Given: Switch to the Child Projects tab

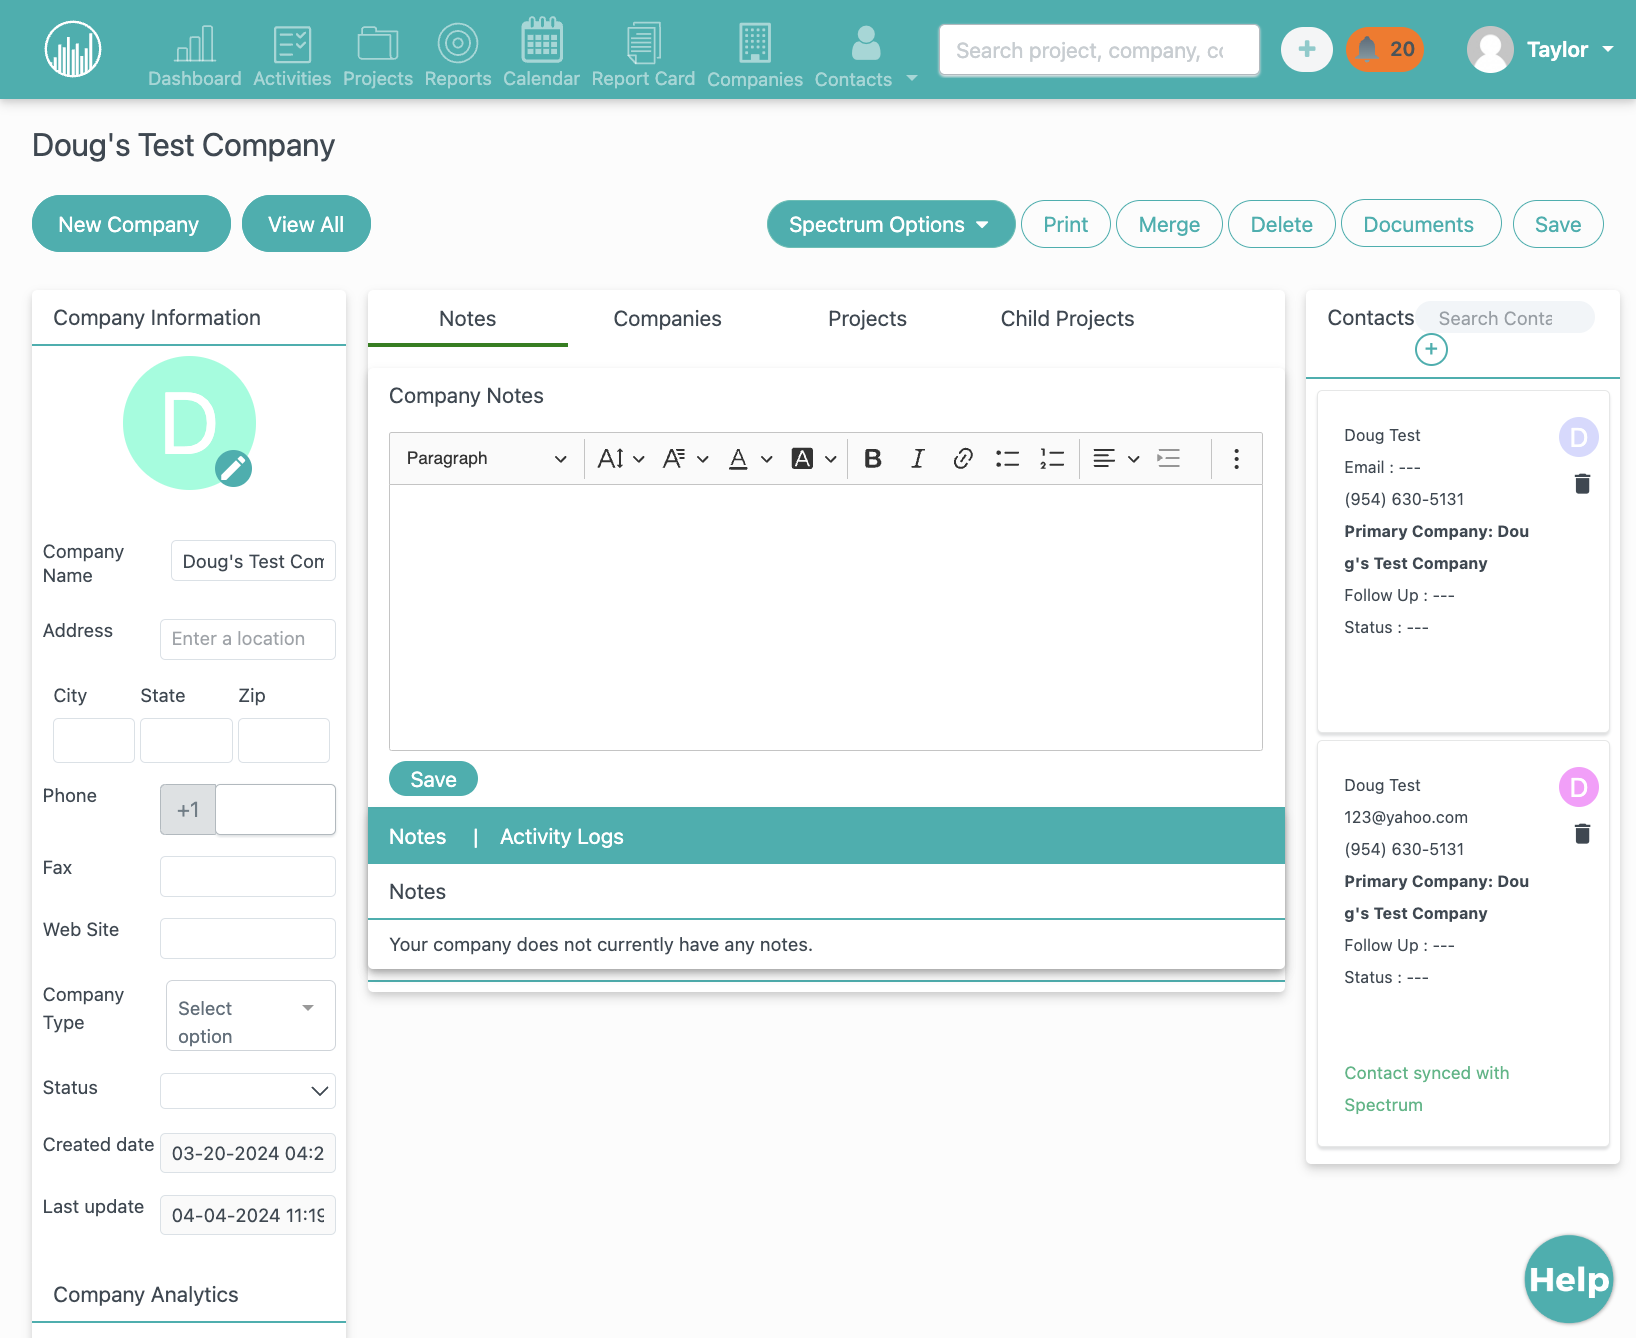Looking at the screenshot, I should pos(1067,318).
